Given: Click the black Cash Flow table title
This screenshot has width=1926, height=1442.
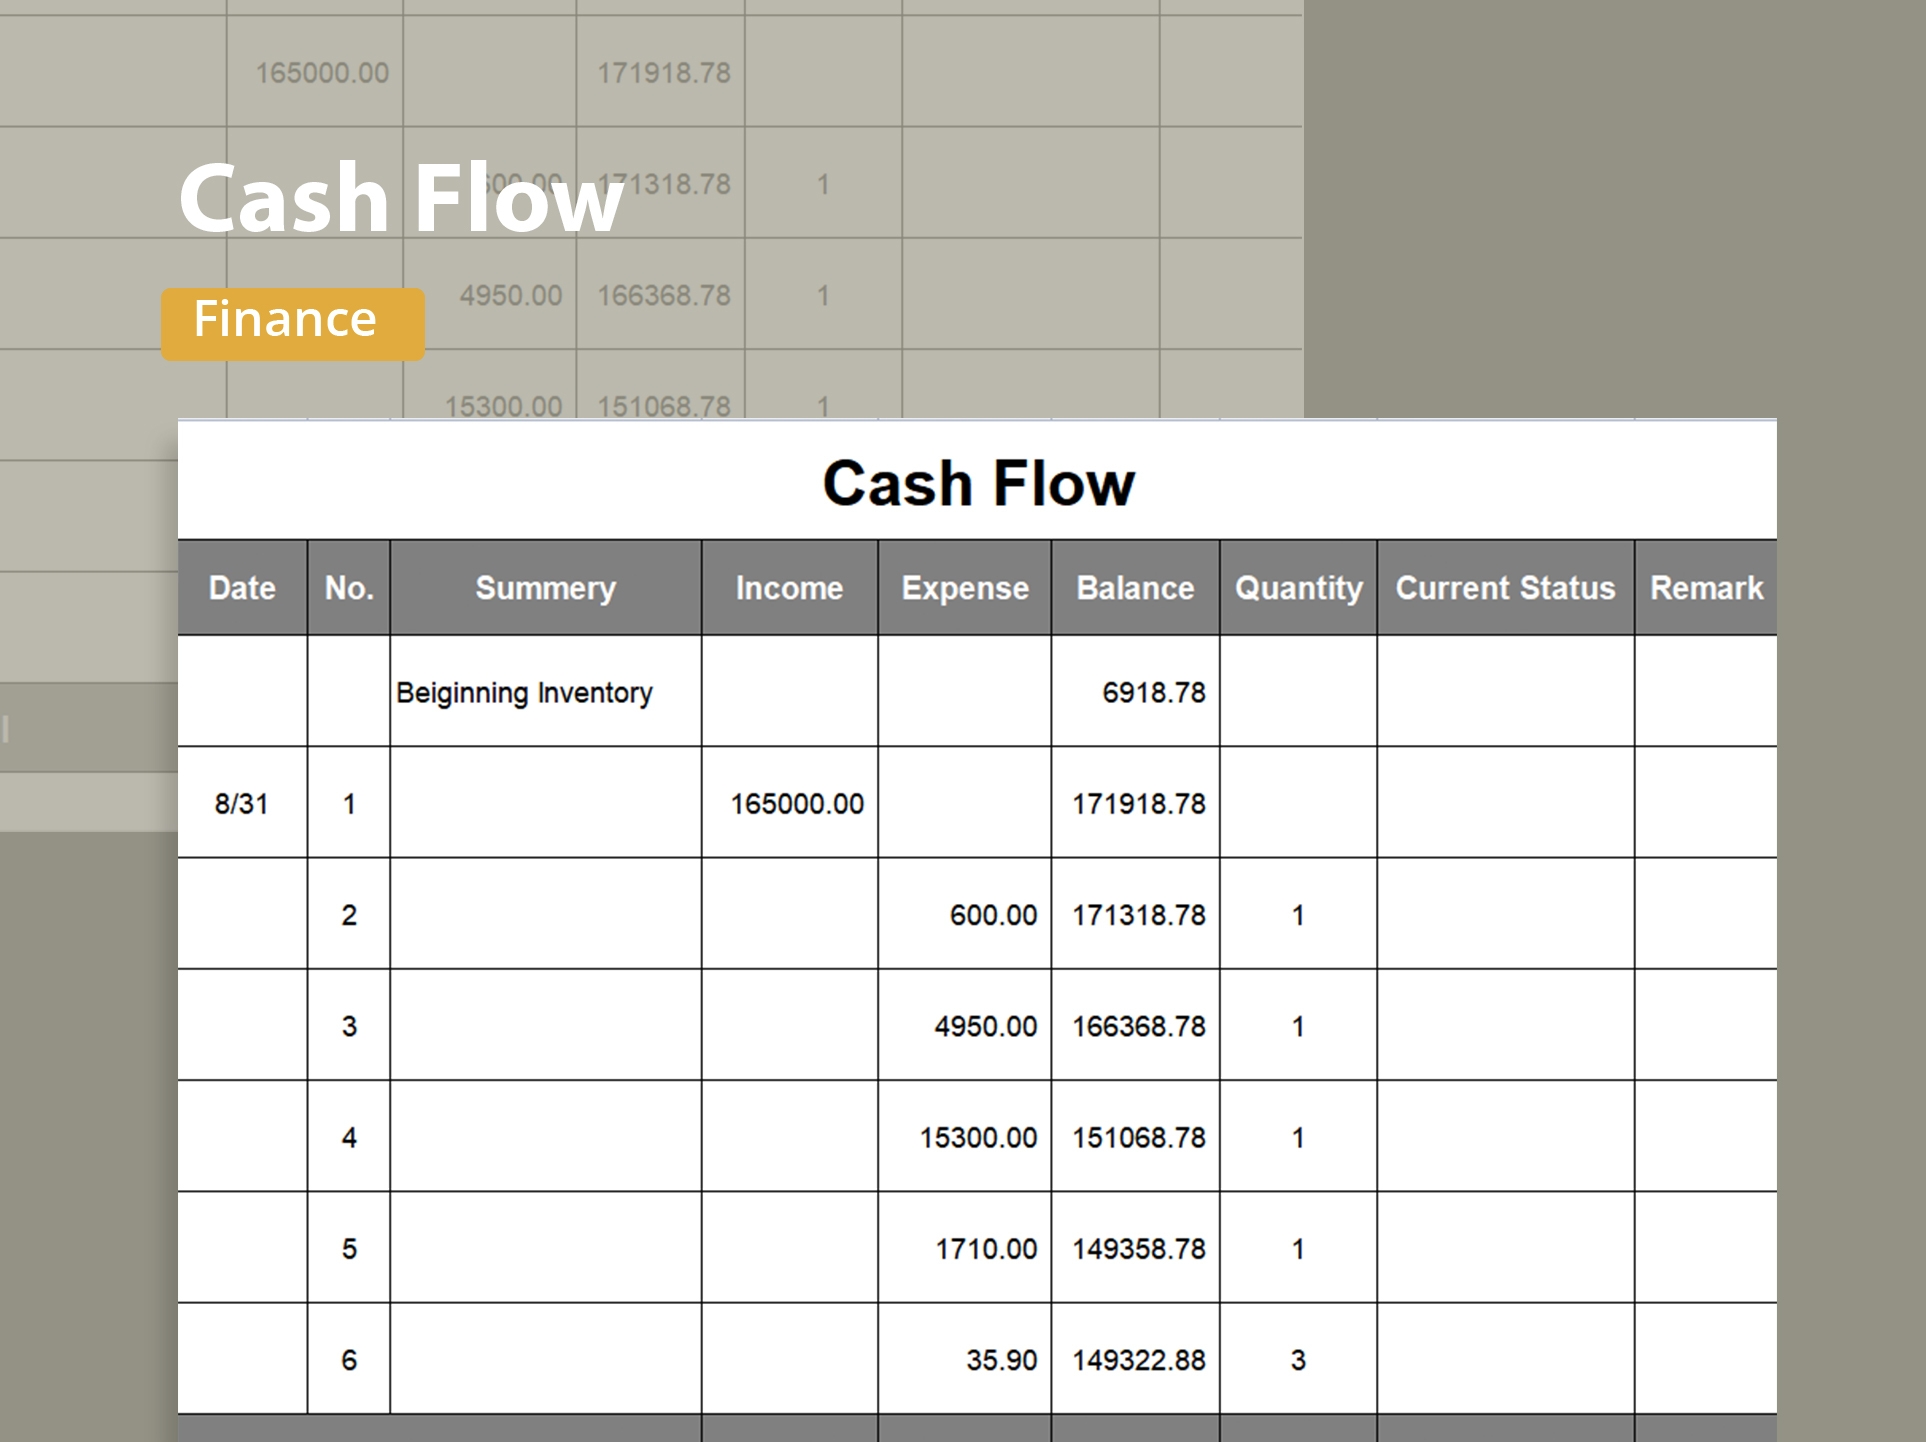Looking at the screenshot, I should (x=978, y=484).
